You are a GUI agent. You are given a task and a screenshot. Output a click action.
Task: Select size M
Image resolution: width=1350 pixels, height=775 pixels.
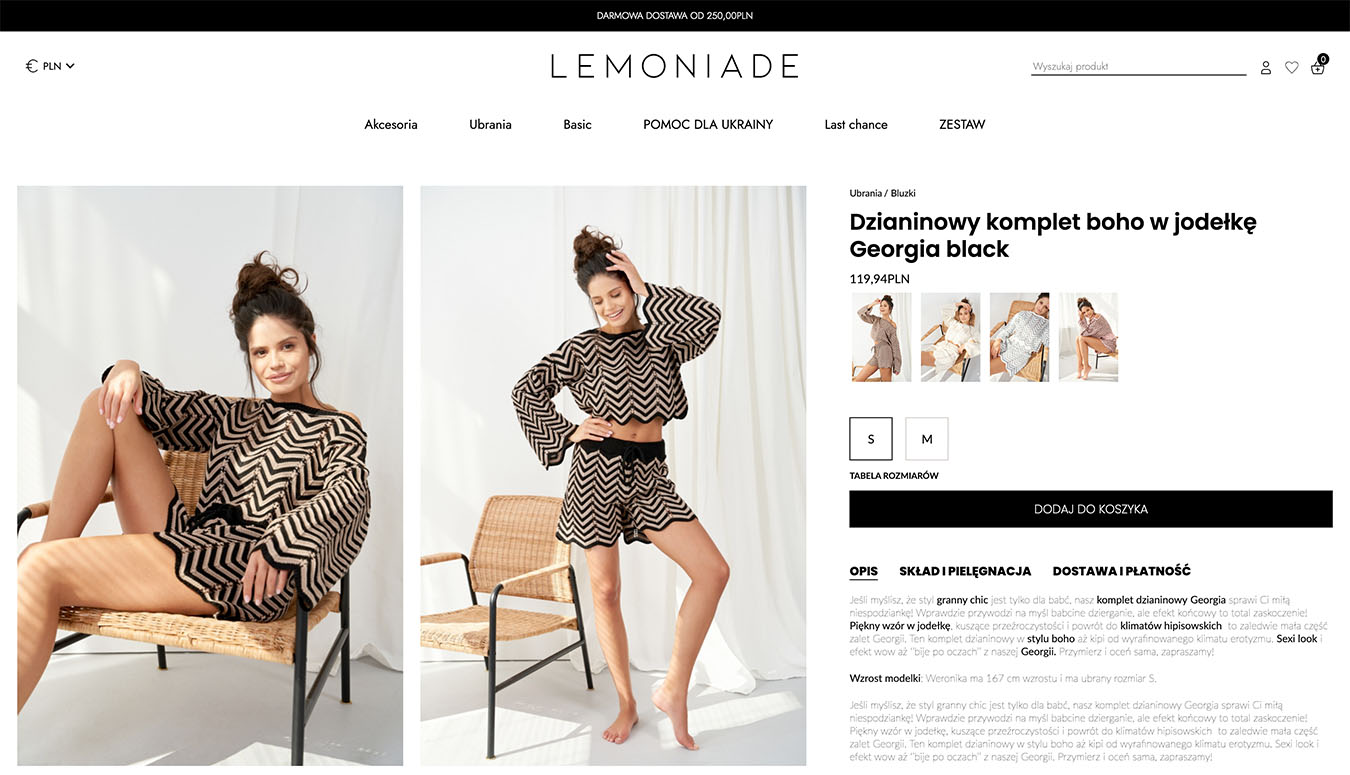[x=927, y=439]
